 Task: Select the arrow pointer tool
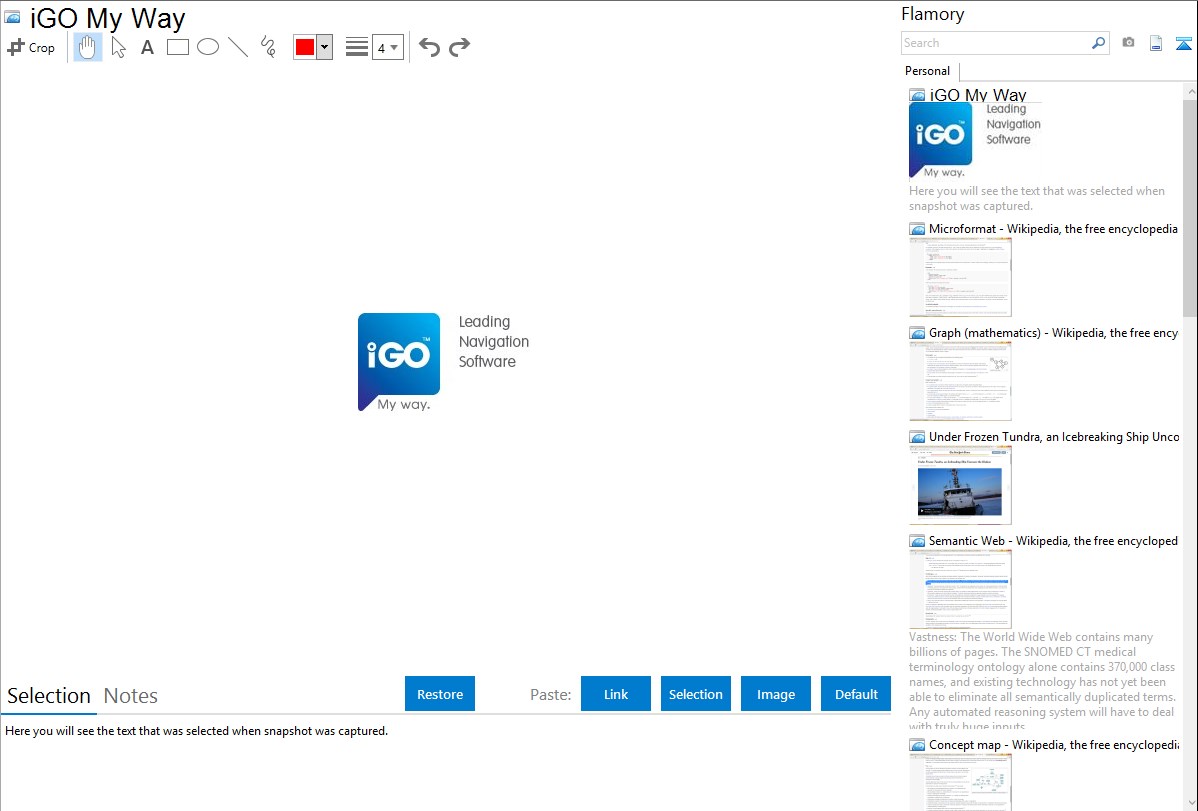[118, 47]
